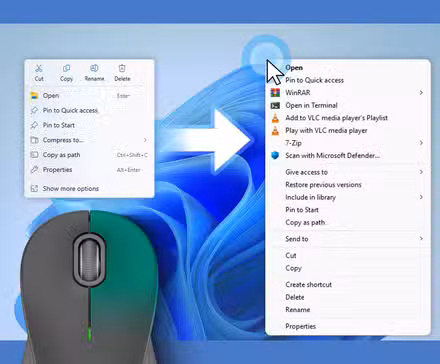This screenshot has width=440, height=364.
Task: Choose Pin to Quick access in classic menu
Action: tap(314, 80)
